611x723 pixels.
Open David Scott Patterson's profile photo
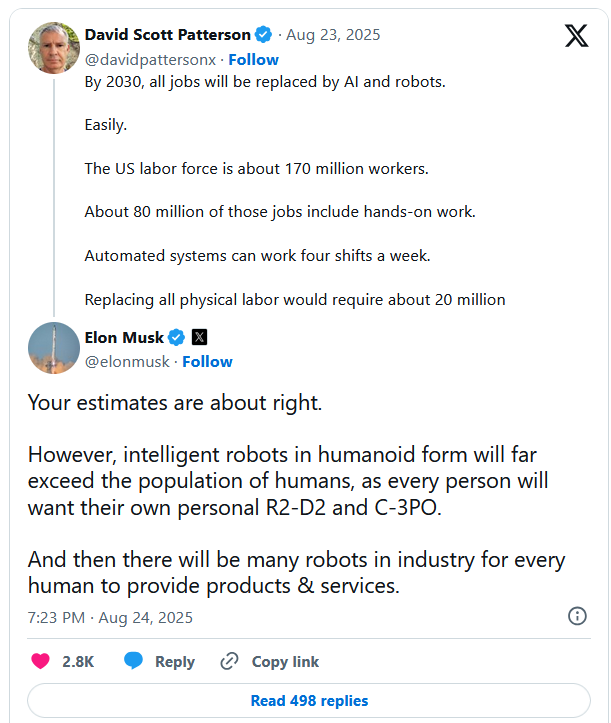[53, 47]
